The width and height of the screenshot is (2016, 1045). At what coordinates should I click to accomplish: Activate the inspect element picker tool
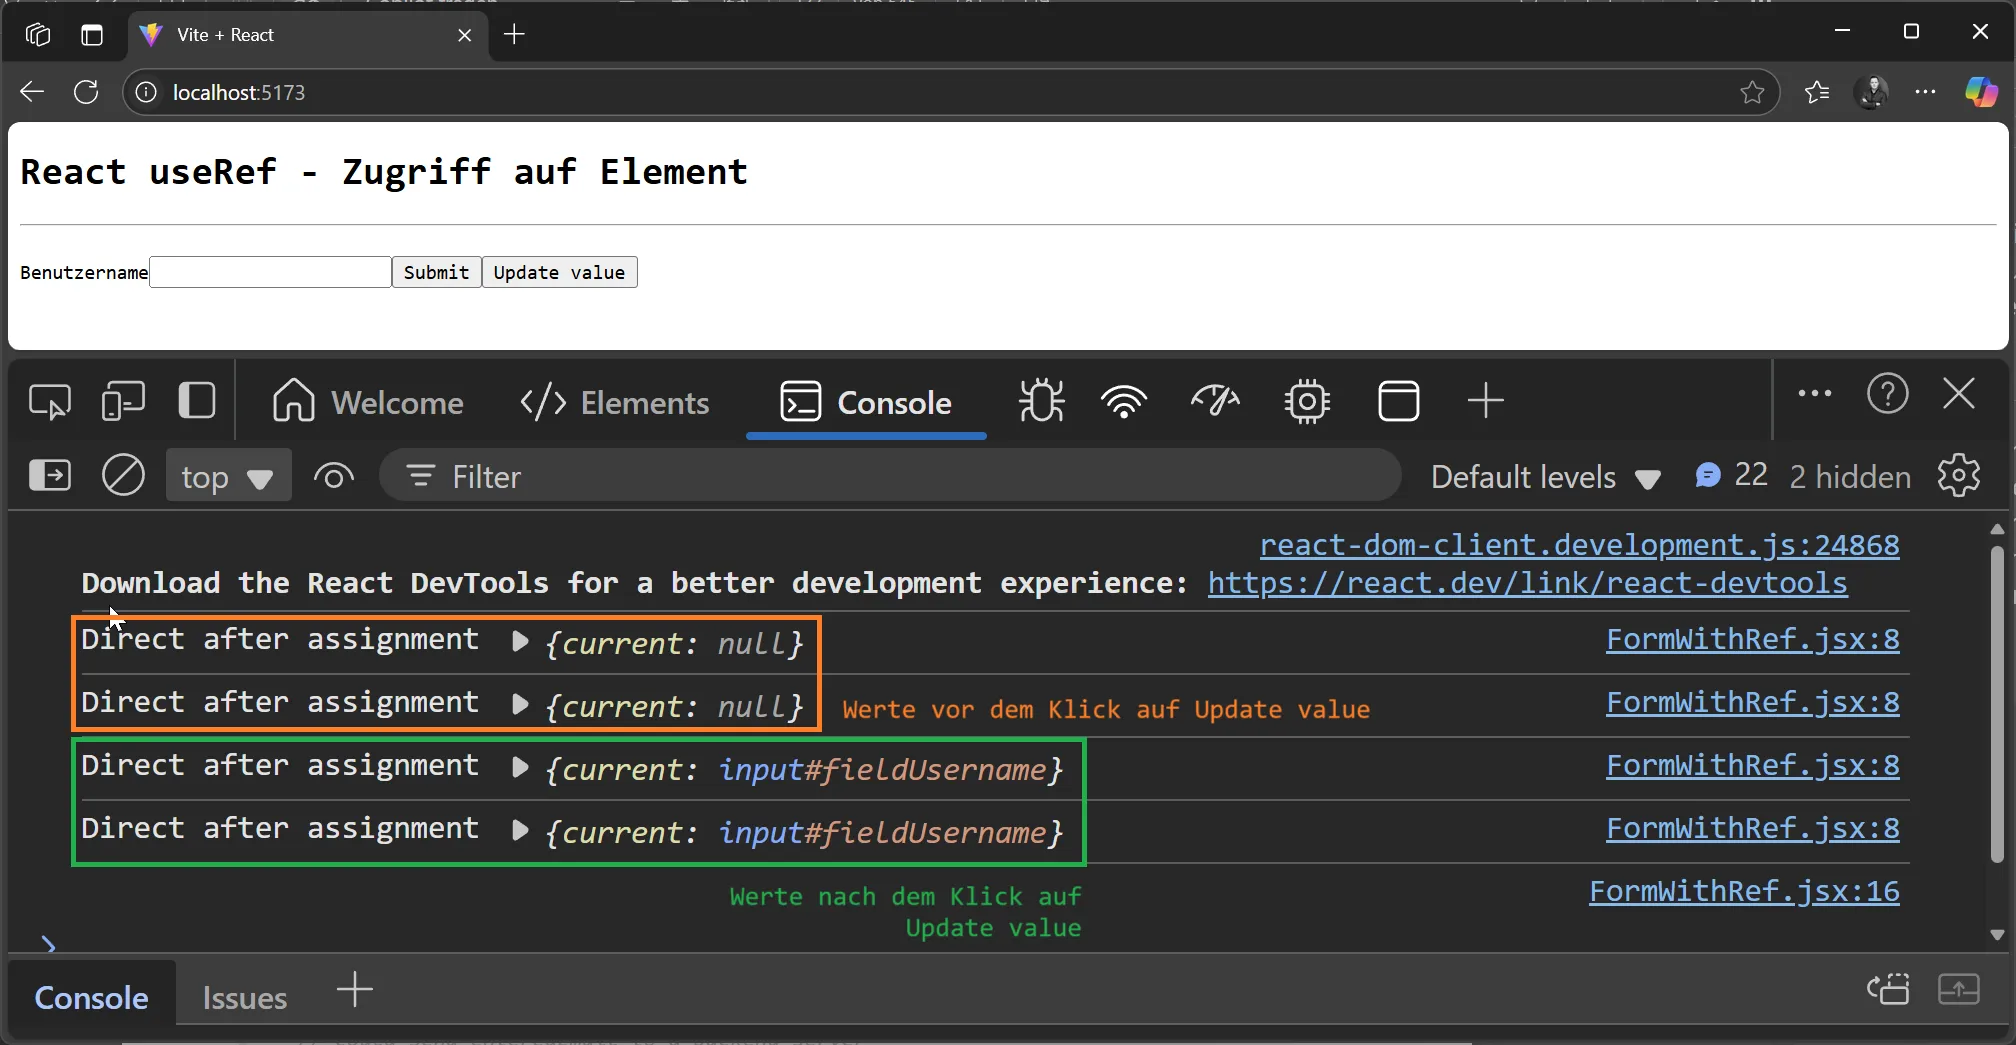pos(49,402)
